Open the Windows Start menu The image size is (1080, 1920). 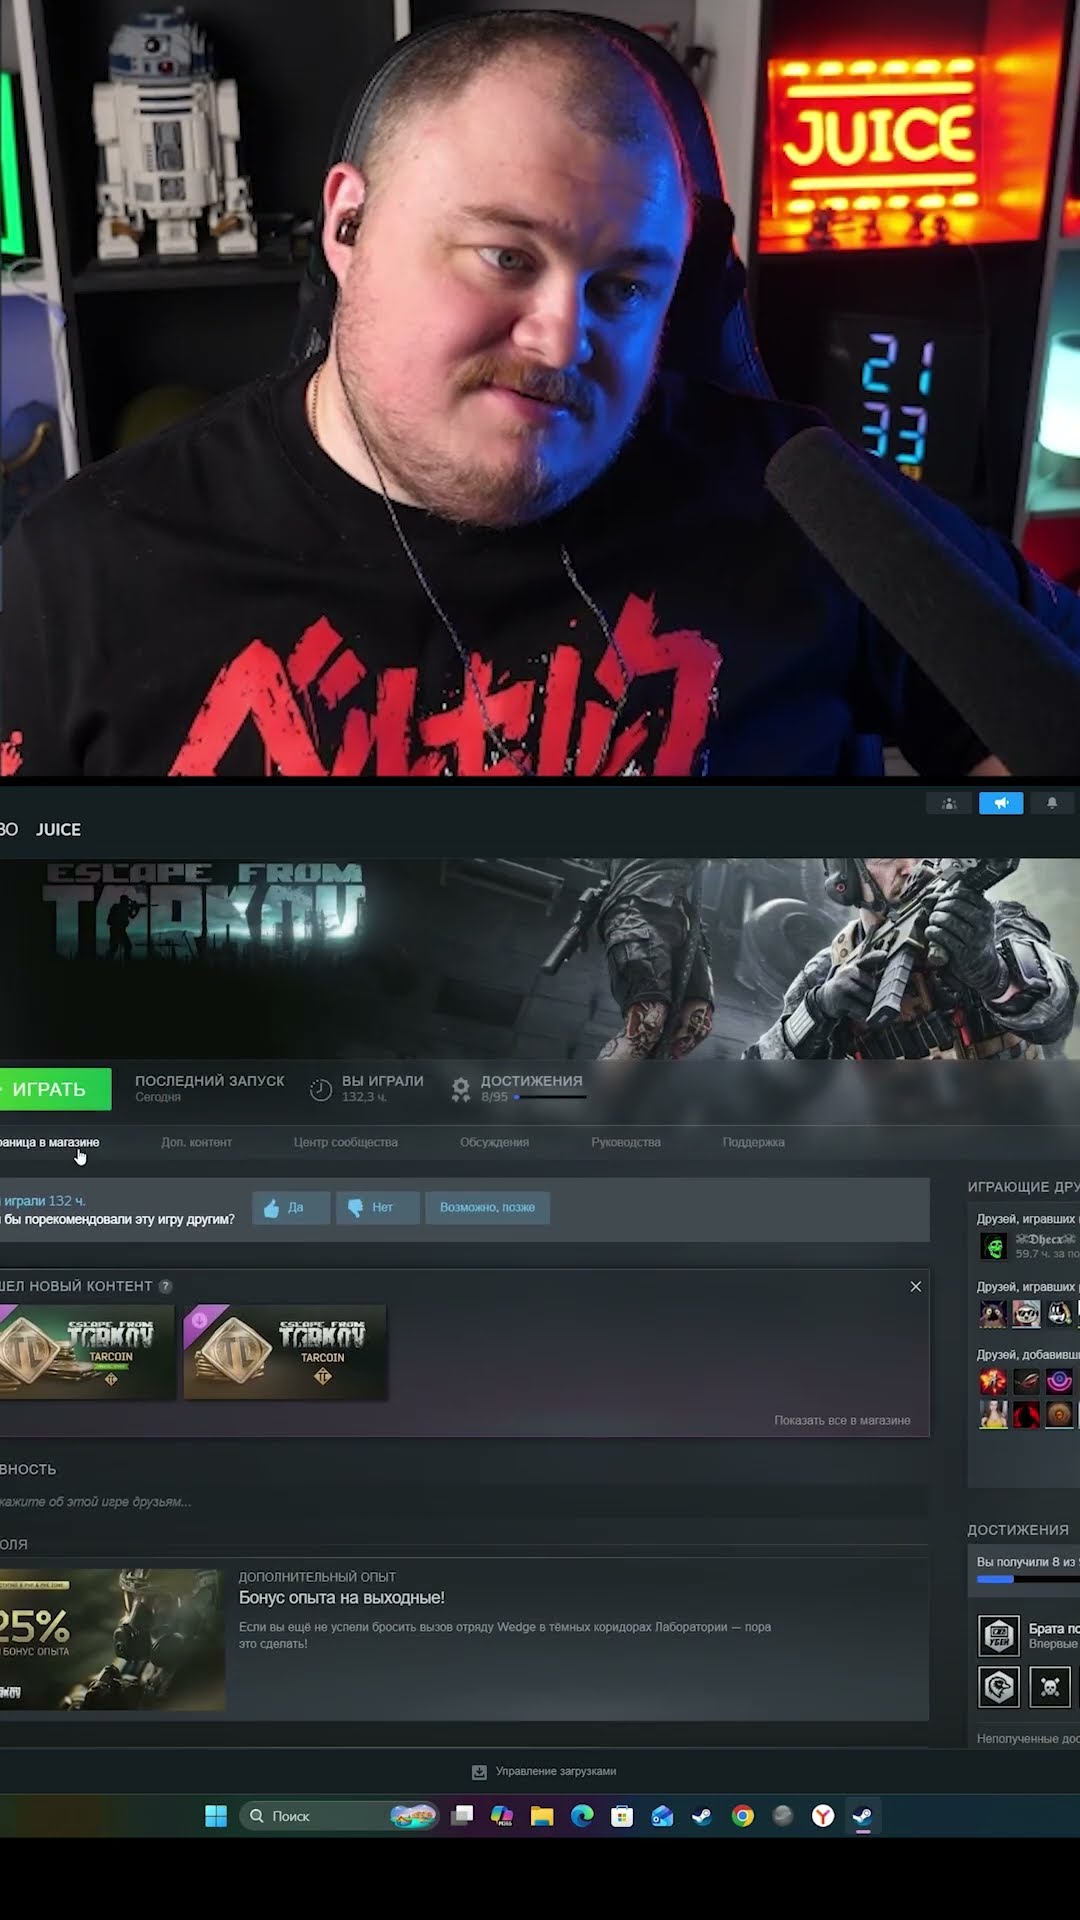pos(216,1816)
